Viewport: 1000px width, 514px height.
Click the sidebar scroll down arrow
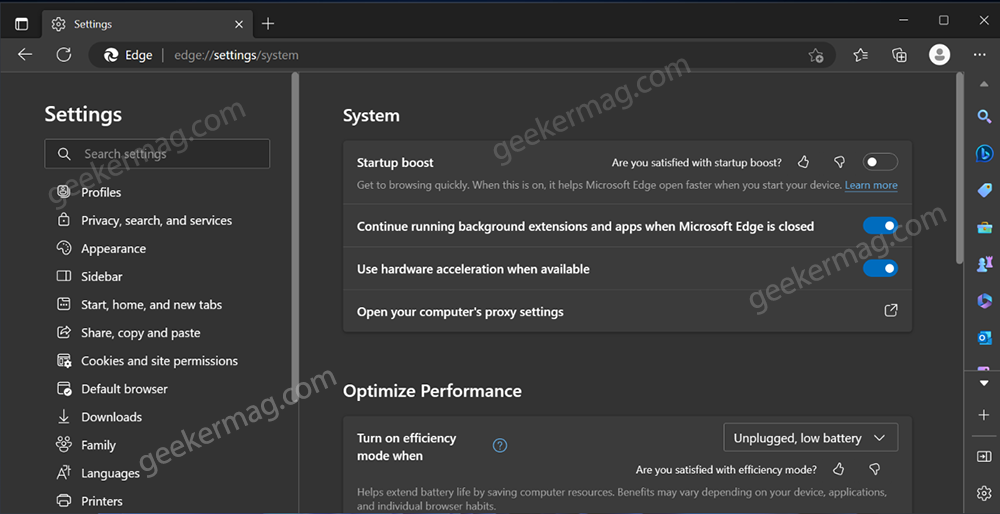coord(983,384)
